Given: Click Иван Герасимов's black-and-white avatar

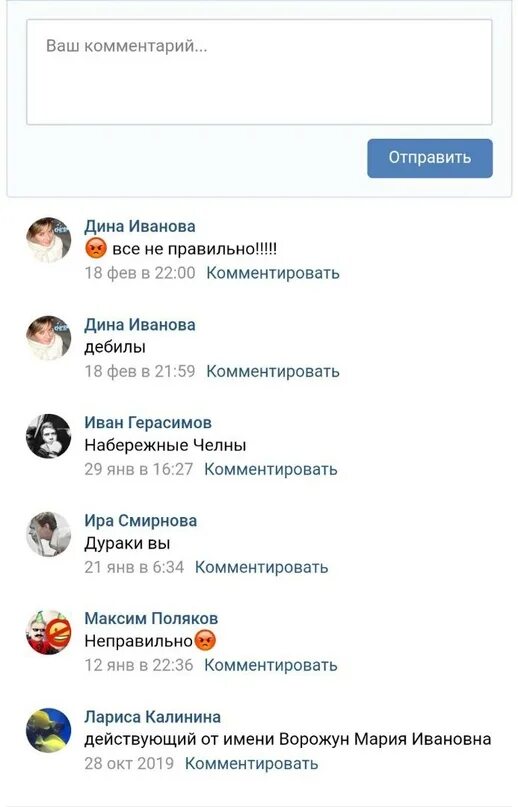Looking at the screenshot, I should [x=49, y=436].
